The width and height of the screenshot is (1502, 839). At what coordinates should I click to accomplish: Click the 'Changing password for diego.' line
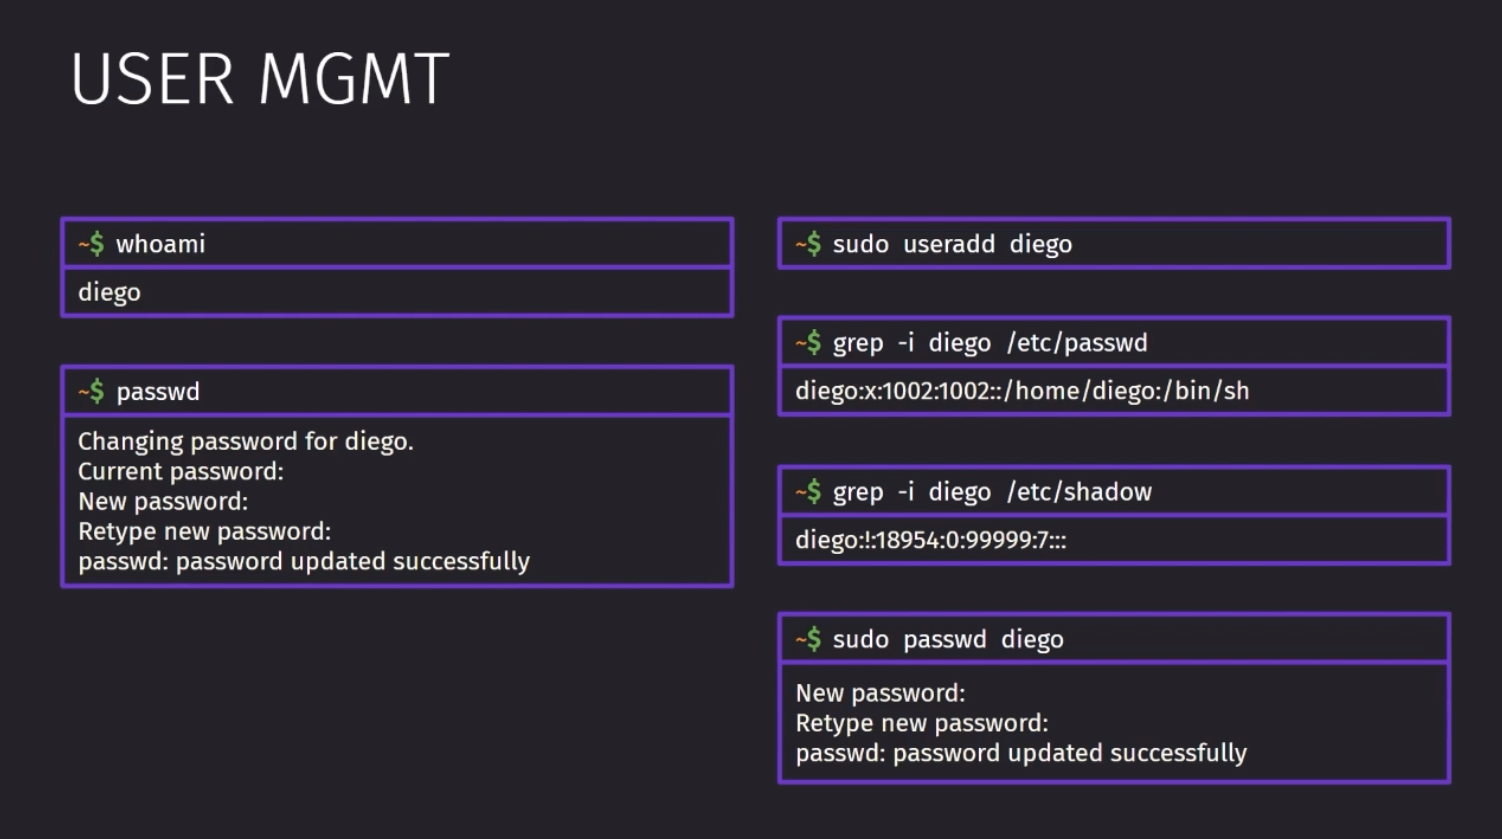(x=246, y=442)
